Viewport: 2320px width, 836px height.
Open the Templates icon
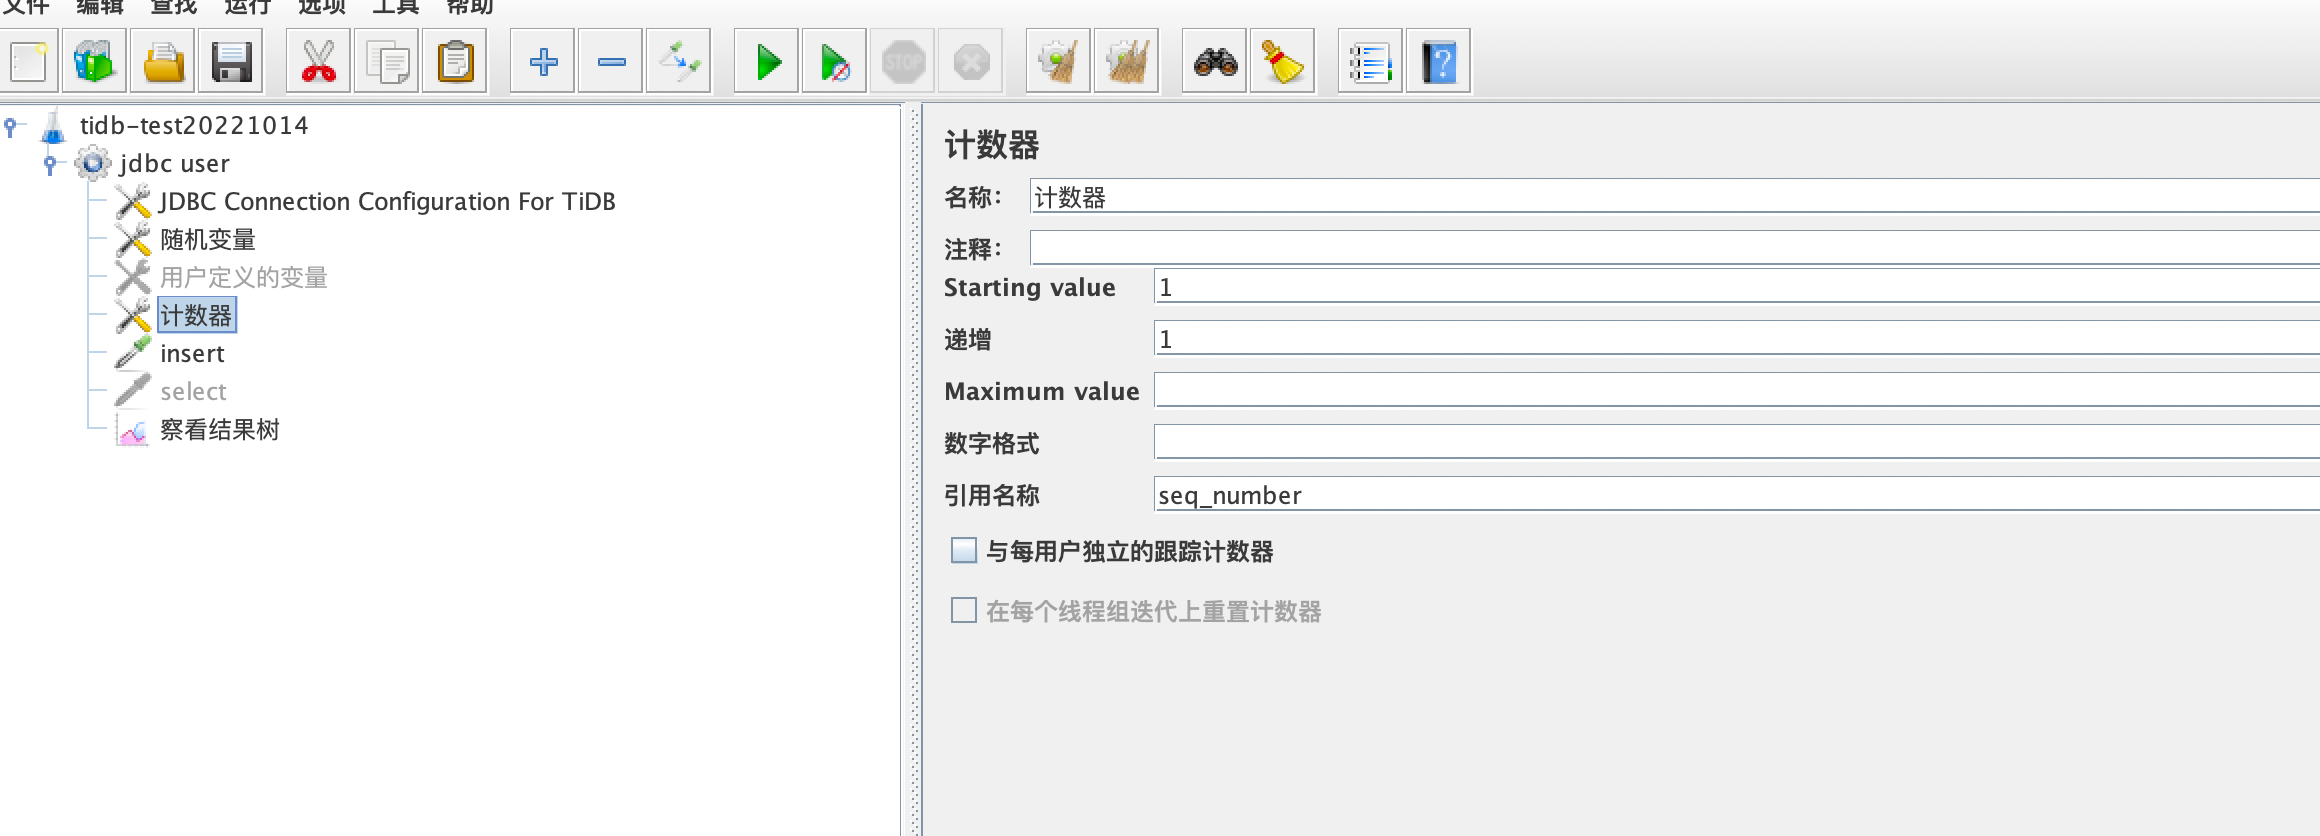(95, 62)
